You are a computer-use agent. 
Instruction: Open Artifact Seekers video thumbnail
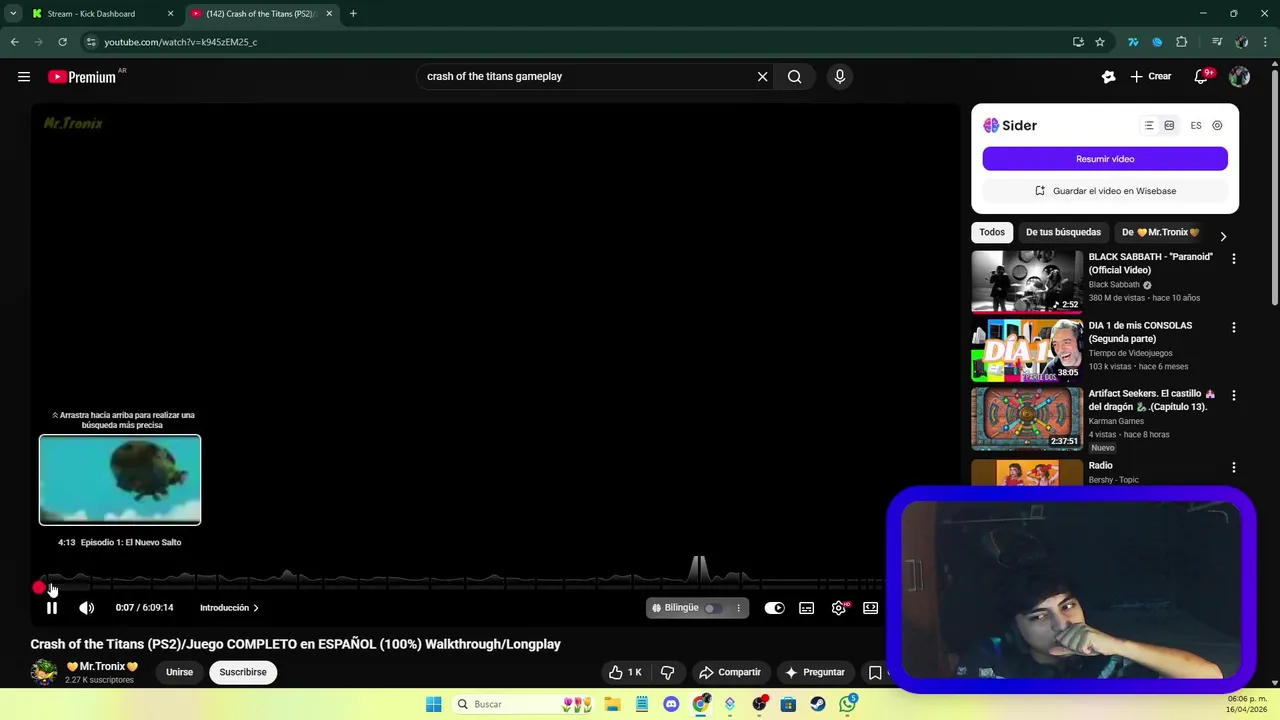[1027, 419]
